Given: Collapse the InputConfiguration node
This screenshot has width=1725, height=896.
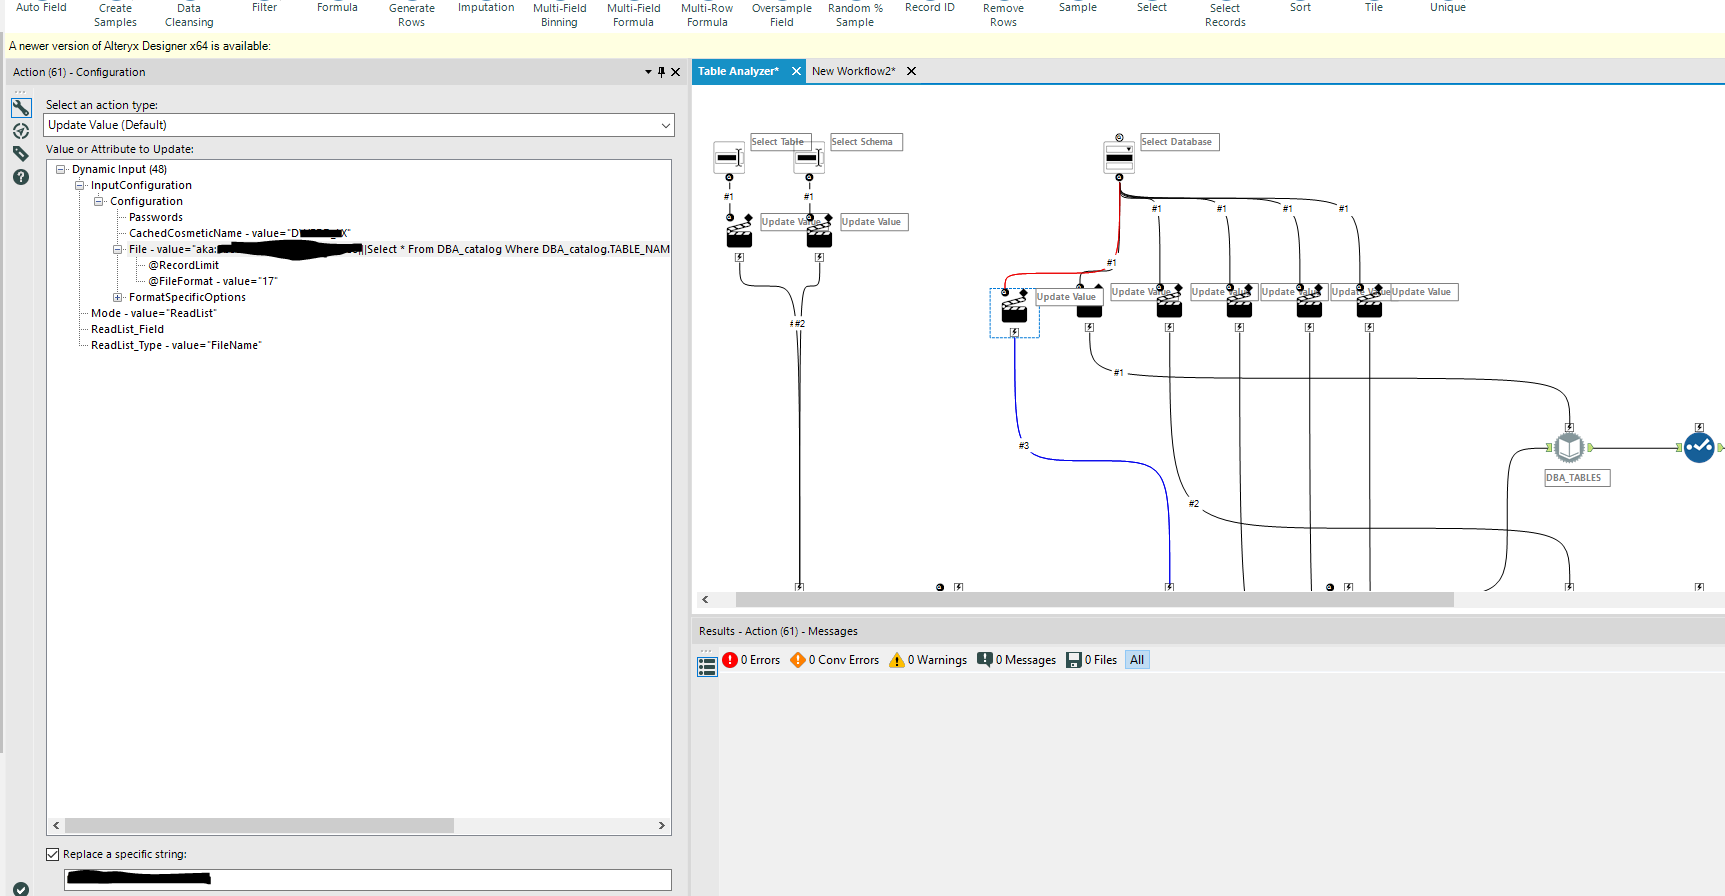Looking at the screenshot, I should click(x=80, y=185).
